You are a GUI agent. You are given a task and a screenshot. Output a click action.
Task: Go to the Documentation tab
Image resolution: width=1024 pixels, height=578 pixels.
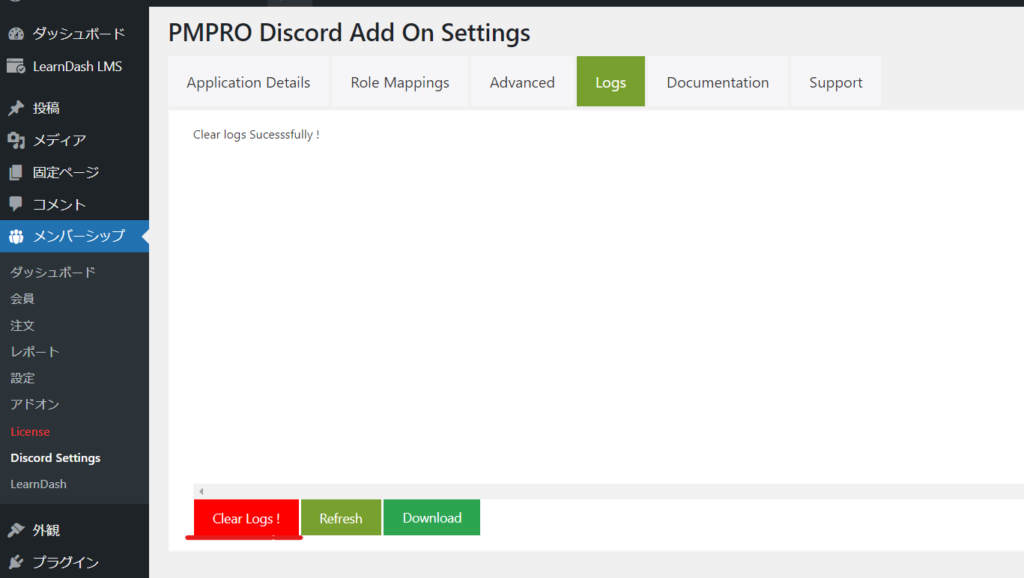coord(718,82)
